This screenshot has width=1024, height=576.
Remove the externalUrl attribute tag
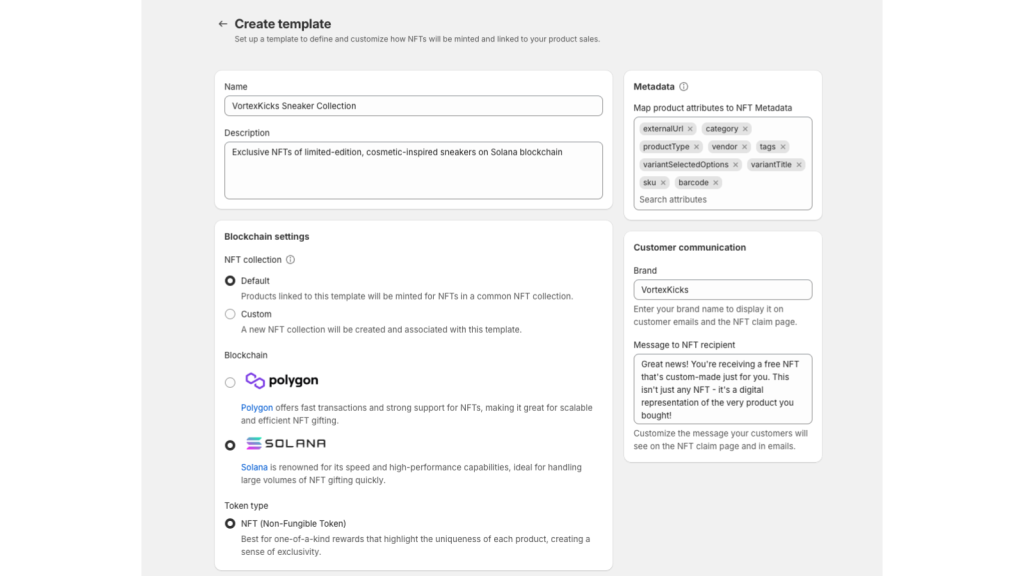690,129
